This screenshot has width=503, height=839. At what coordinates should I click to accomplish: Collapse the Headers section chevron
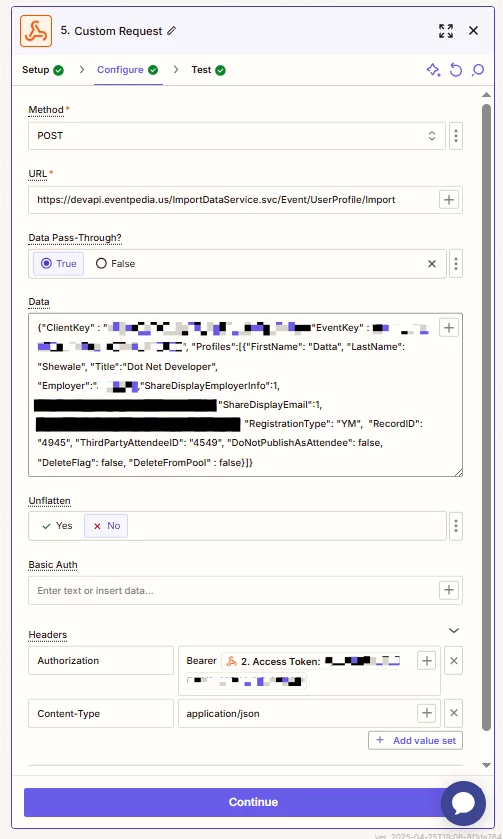454,630
